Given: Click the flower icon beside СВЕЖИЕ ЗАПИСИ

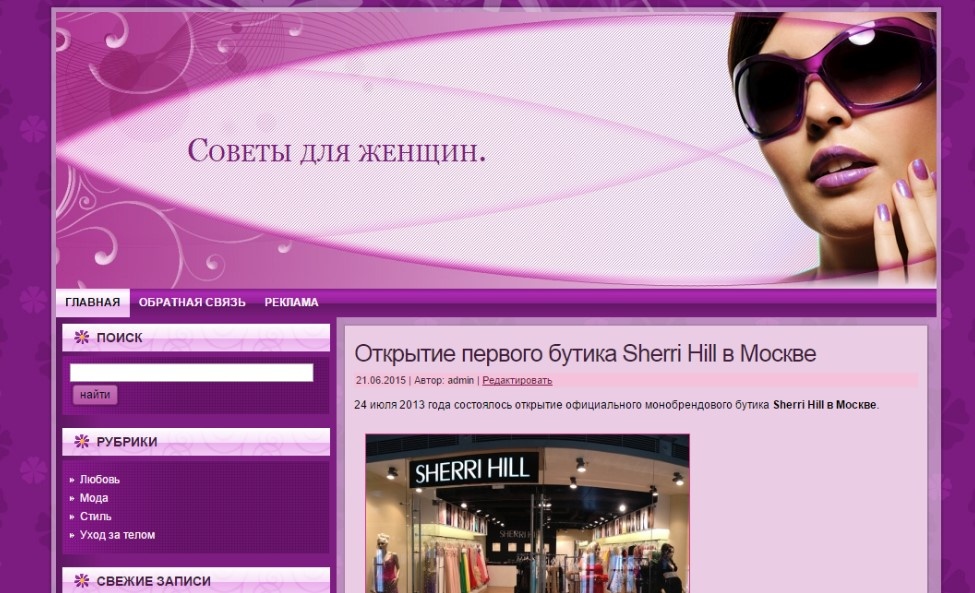Looking at the screenshot, I should pyautogui.click(x=81, y=581).
